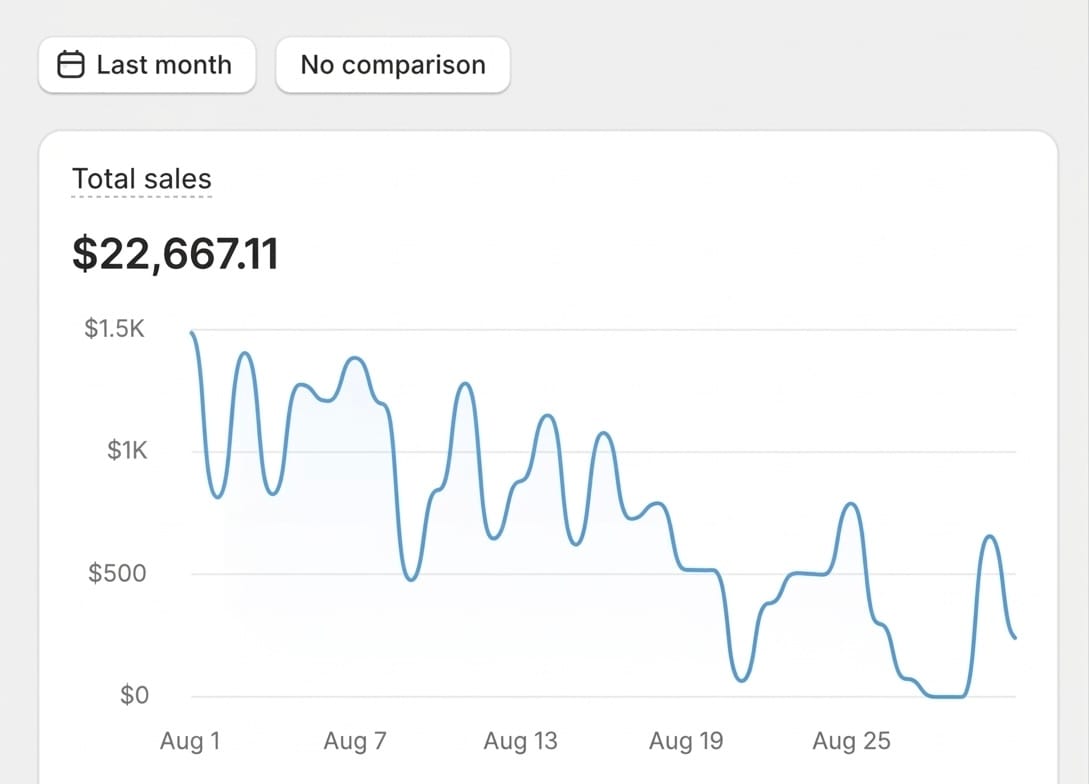Click the $22,667.11 total sales figure
The height and width of the screenshot is (784, 1089).
(175, 254)
